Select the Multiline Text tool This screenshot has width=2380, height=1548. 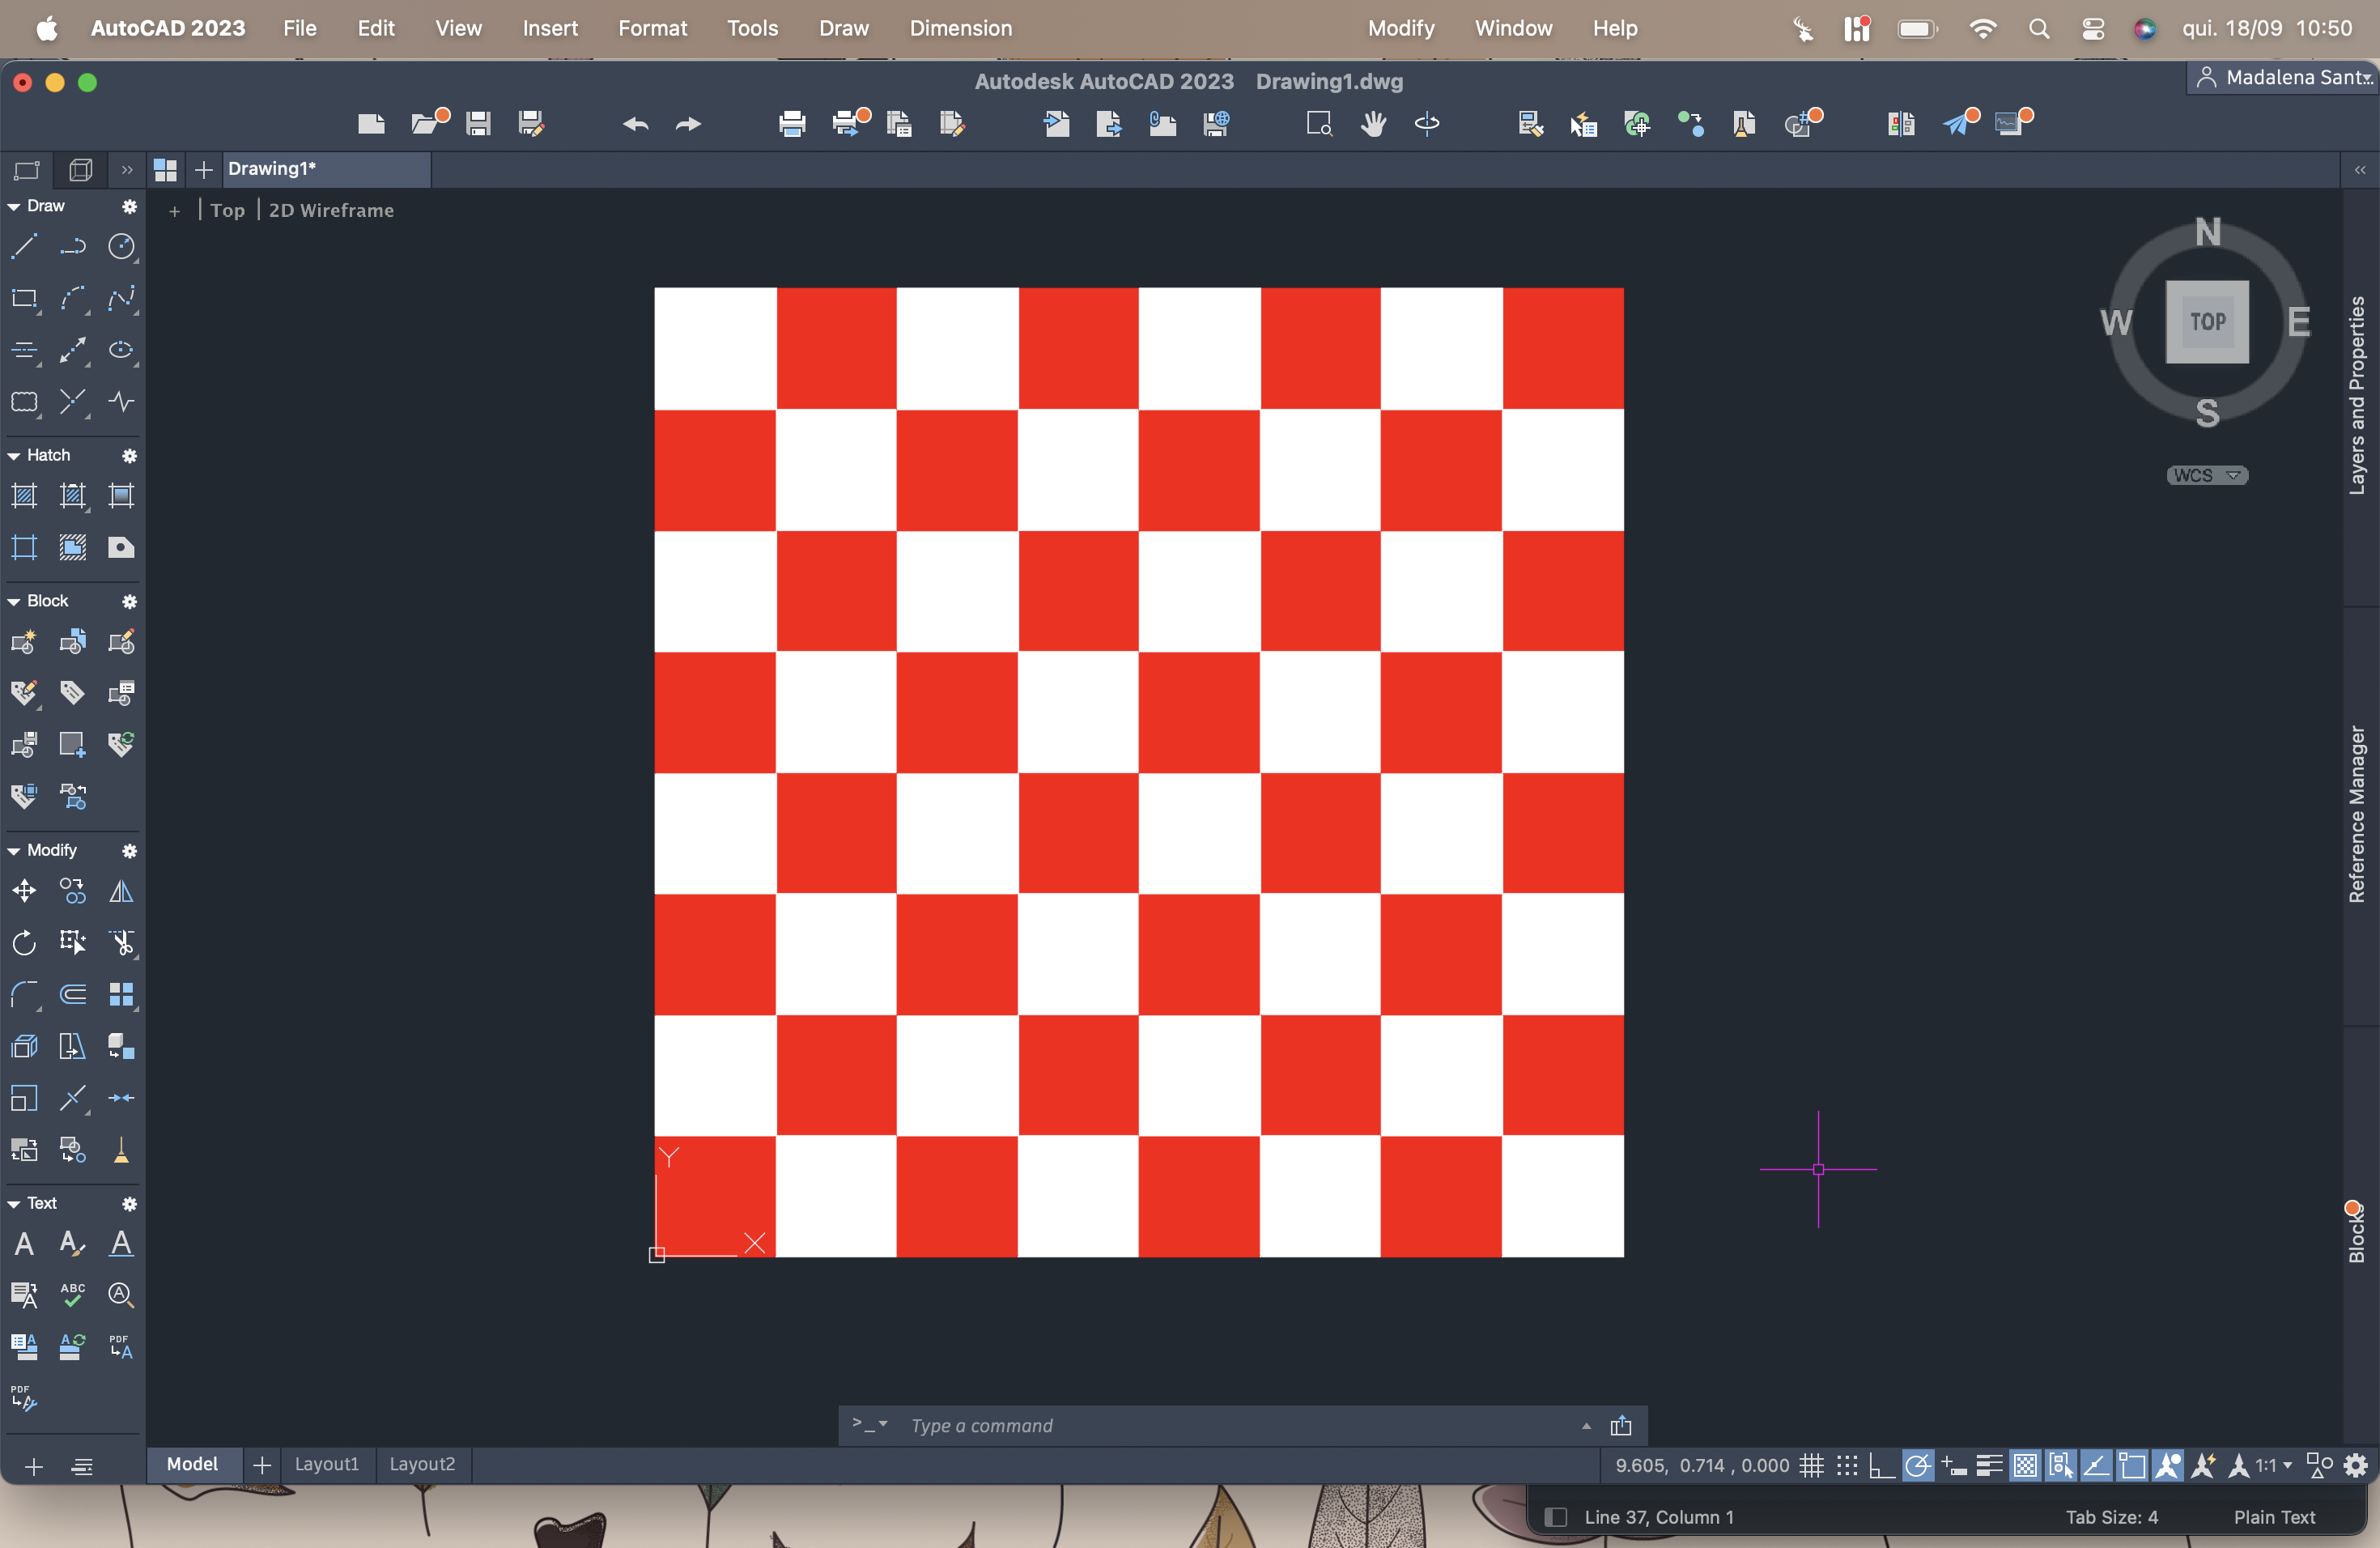click(24, 1244)
